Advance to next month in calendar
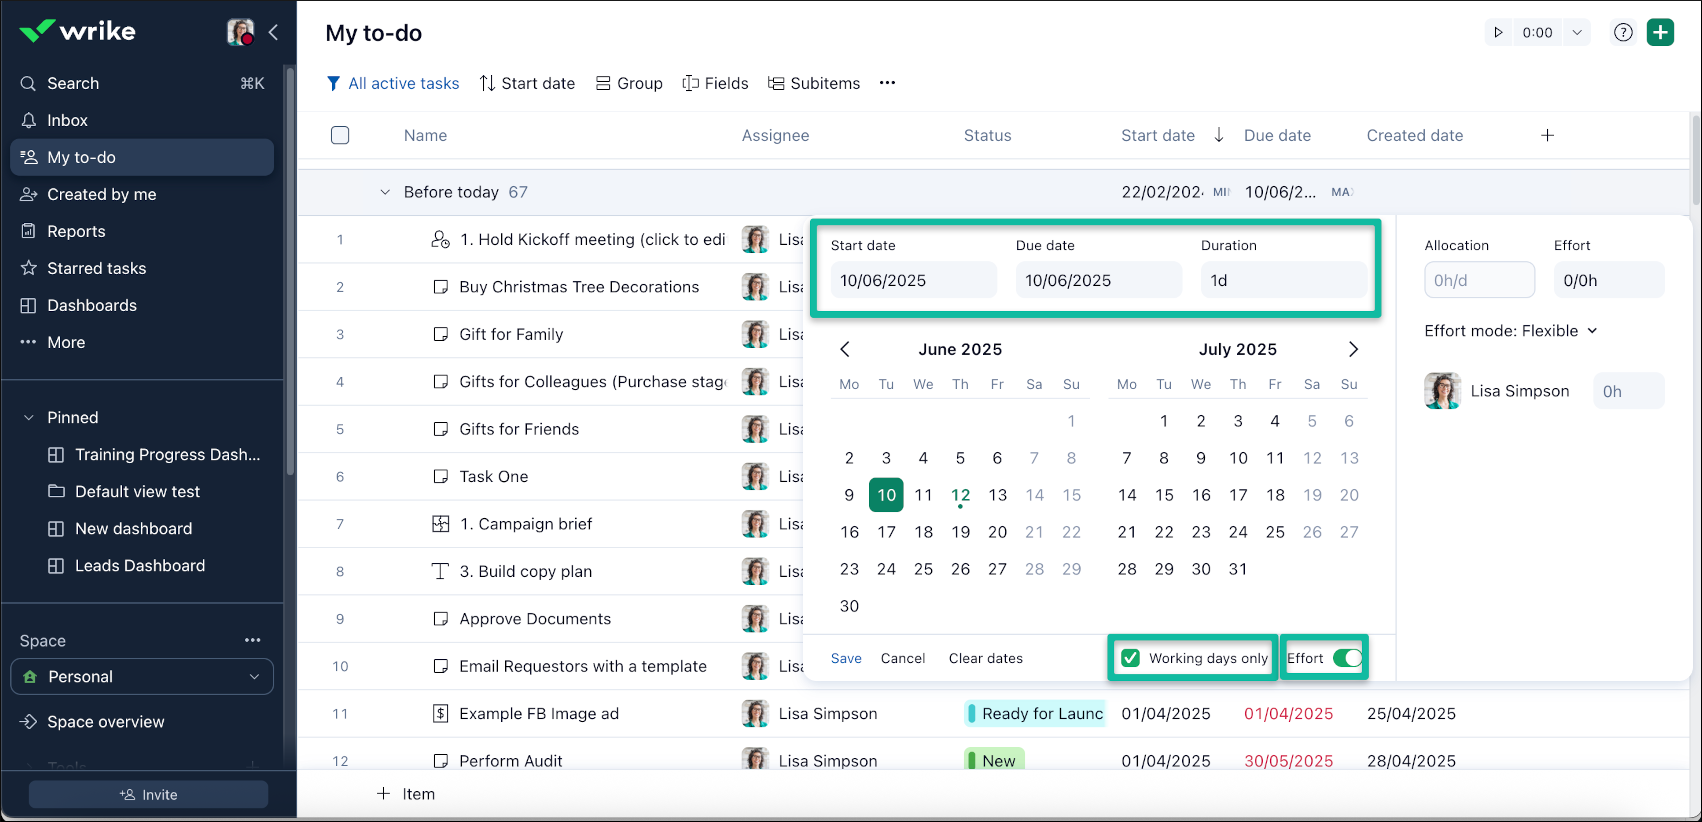This screenshot has height=822, width=1702. point(1353,349)
